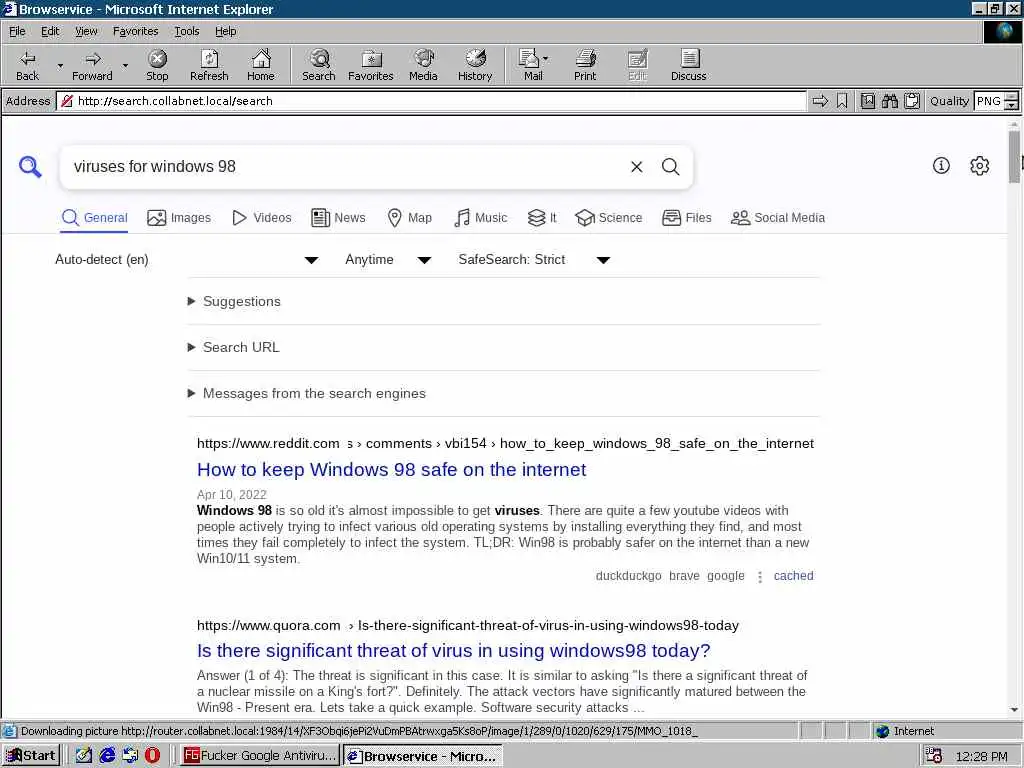Open the Help menu

click(x=225, y=31)
